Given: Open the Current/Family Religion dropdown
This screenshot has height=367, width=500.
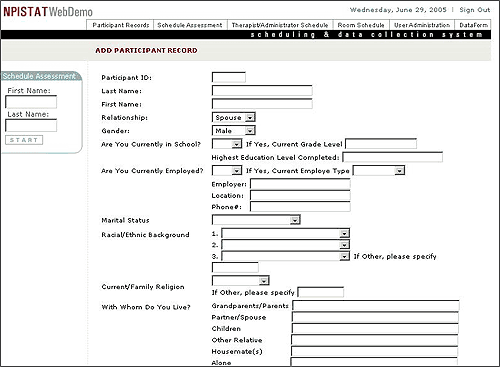Looking at the screenshot, I should click(x=241, y=280).
